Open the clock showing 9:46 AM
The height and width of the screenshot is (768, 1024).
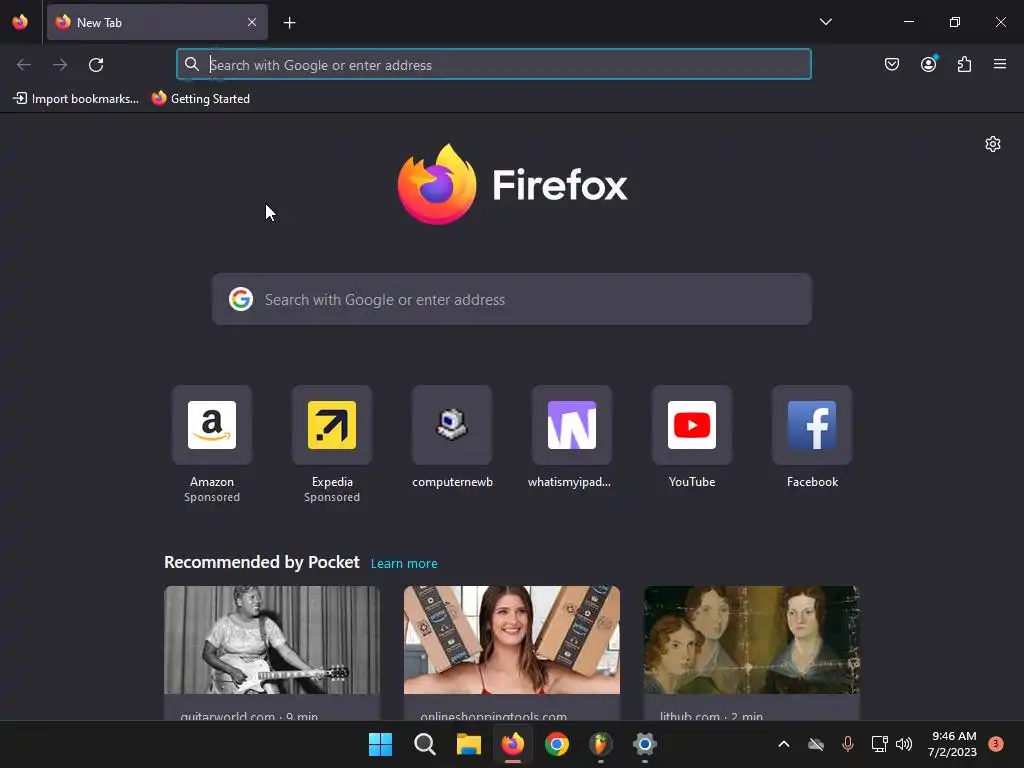953,744
